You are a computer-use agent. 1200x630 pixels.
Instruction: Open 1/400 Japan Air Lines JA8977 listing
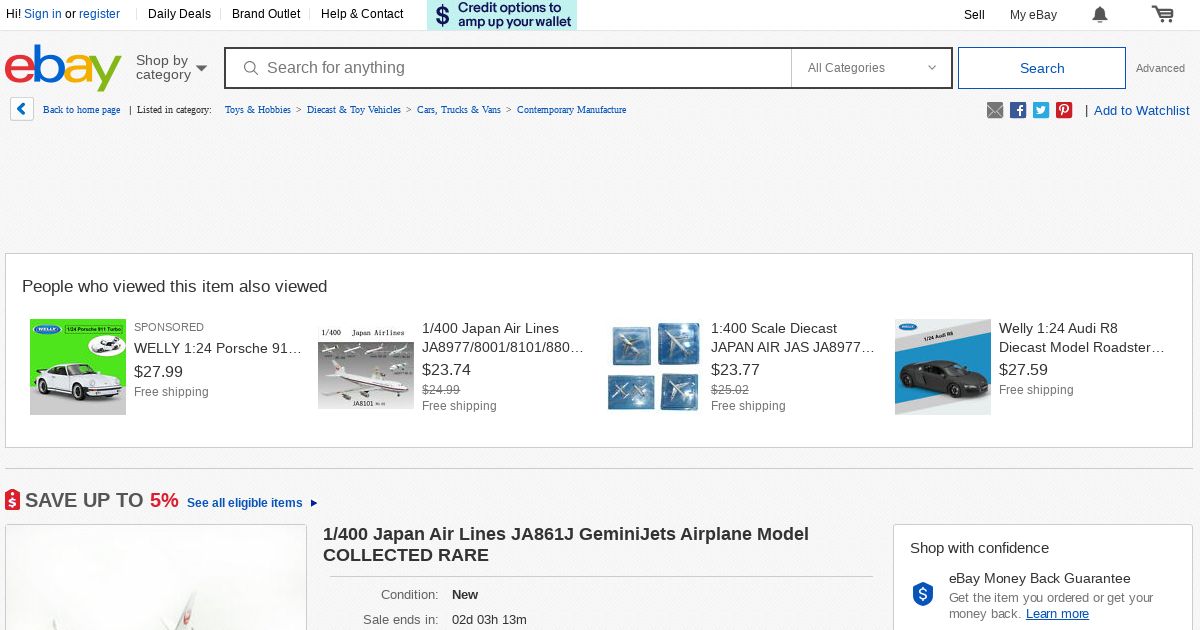pyautogui.click(x=503, y=338)
